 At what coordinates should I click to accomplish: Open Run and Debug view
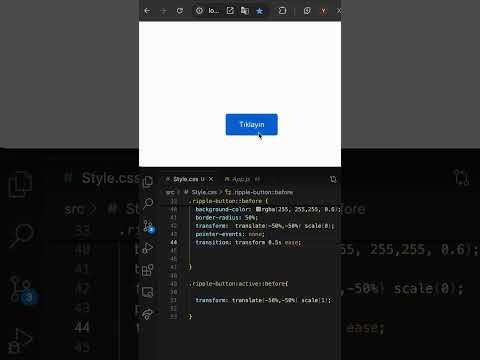click(x=148, y=248)
